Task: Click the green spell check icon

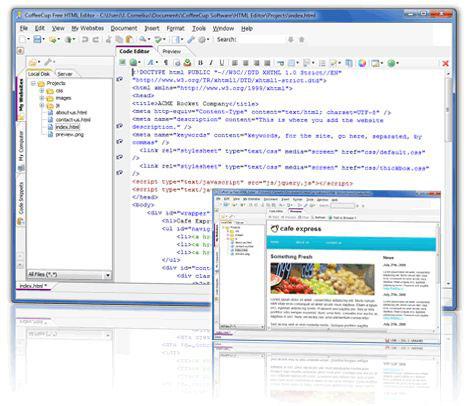Action: (x=158, y=40)
